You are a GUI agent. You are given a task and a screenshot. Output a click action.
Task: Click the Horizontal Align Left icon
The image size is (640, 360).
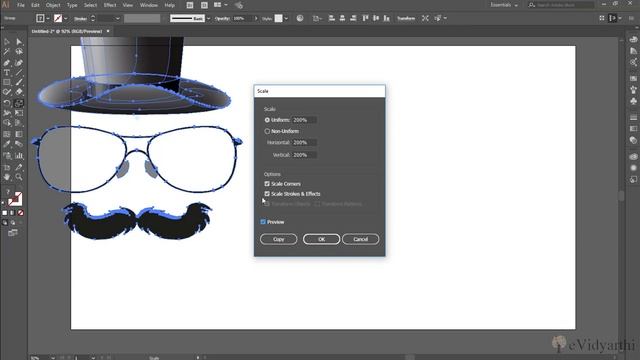[x=331, y=18]
